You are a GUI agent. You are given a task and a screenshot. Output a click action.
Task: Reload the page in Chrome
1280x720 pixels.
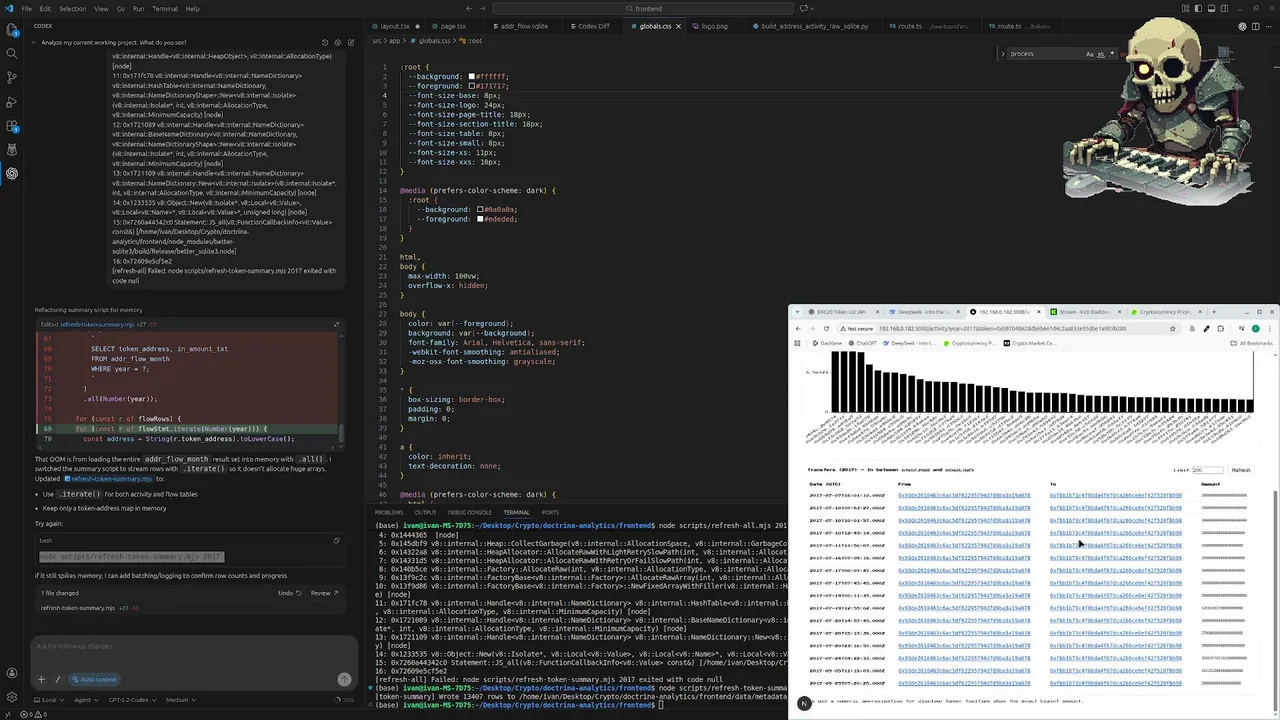[826, 328]
